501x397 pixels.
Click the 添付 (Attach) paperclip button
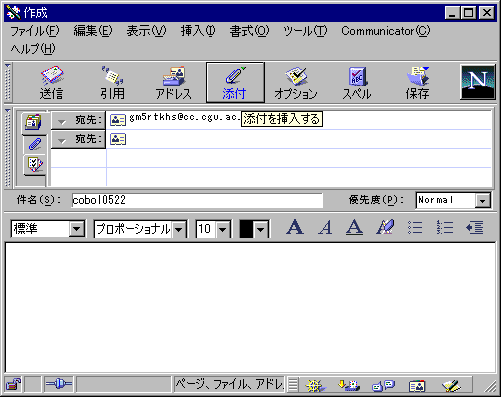click(x=235, y=83)
